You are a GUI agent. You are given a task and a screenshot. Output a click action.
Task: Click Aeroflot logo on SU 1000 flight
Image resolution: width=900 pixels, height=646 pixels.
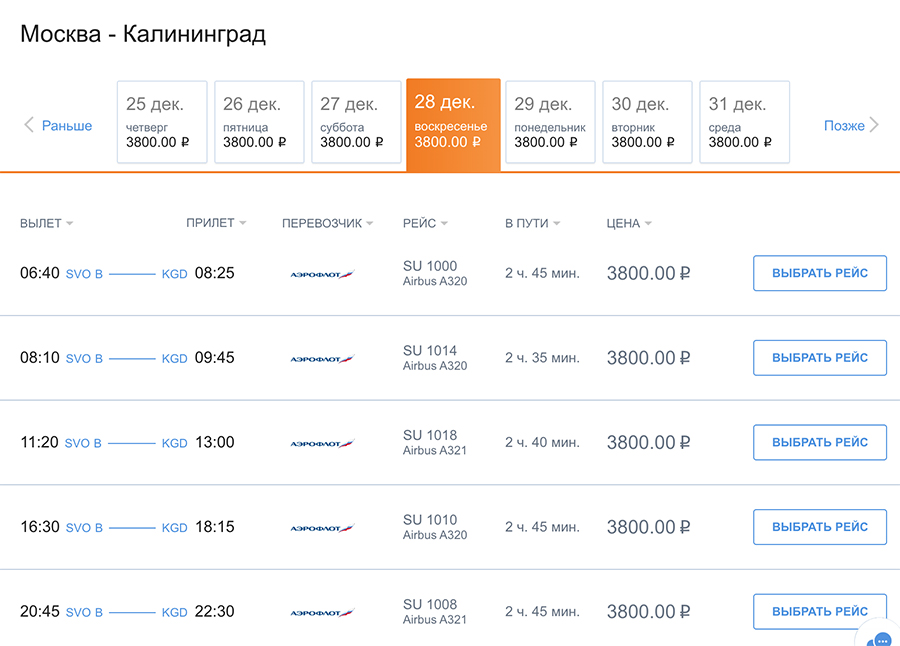click(x=322, y=273)
